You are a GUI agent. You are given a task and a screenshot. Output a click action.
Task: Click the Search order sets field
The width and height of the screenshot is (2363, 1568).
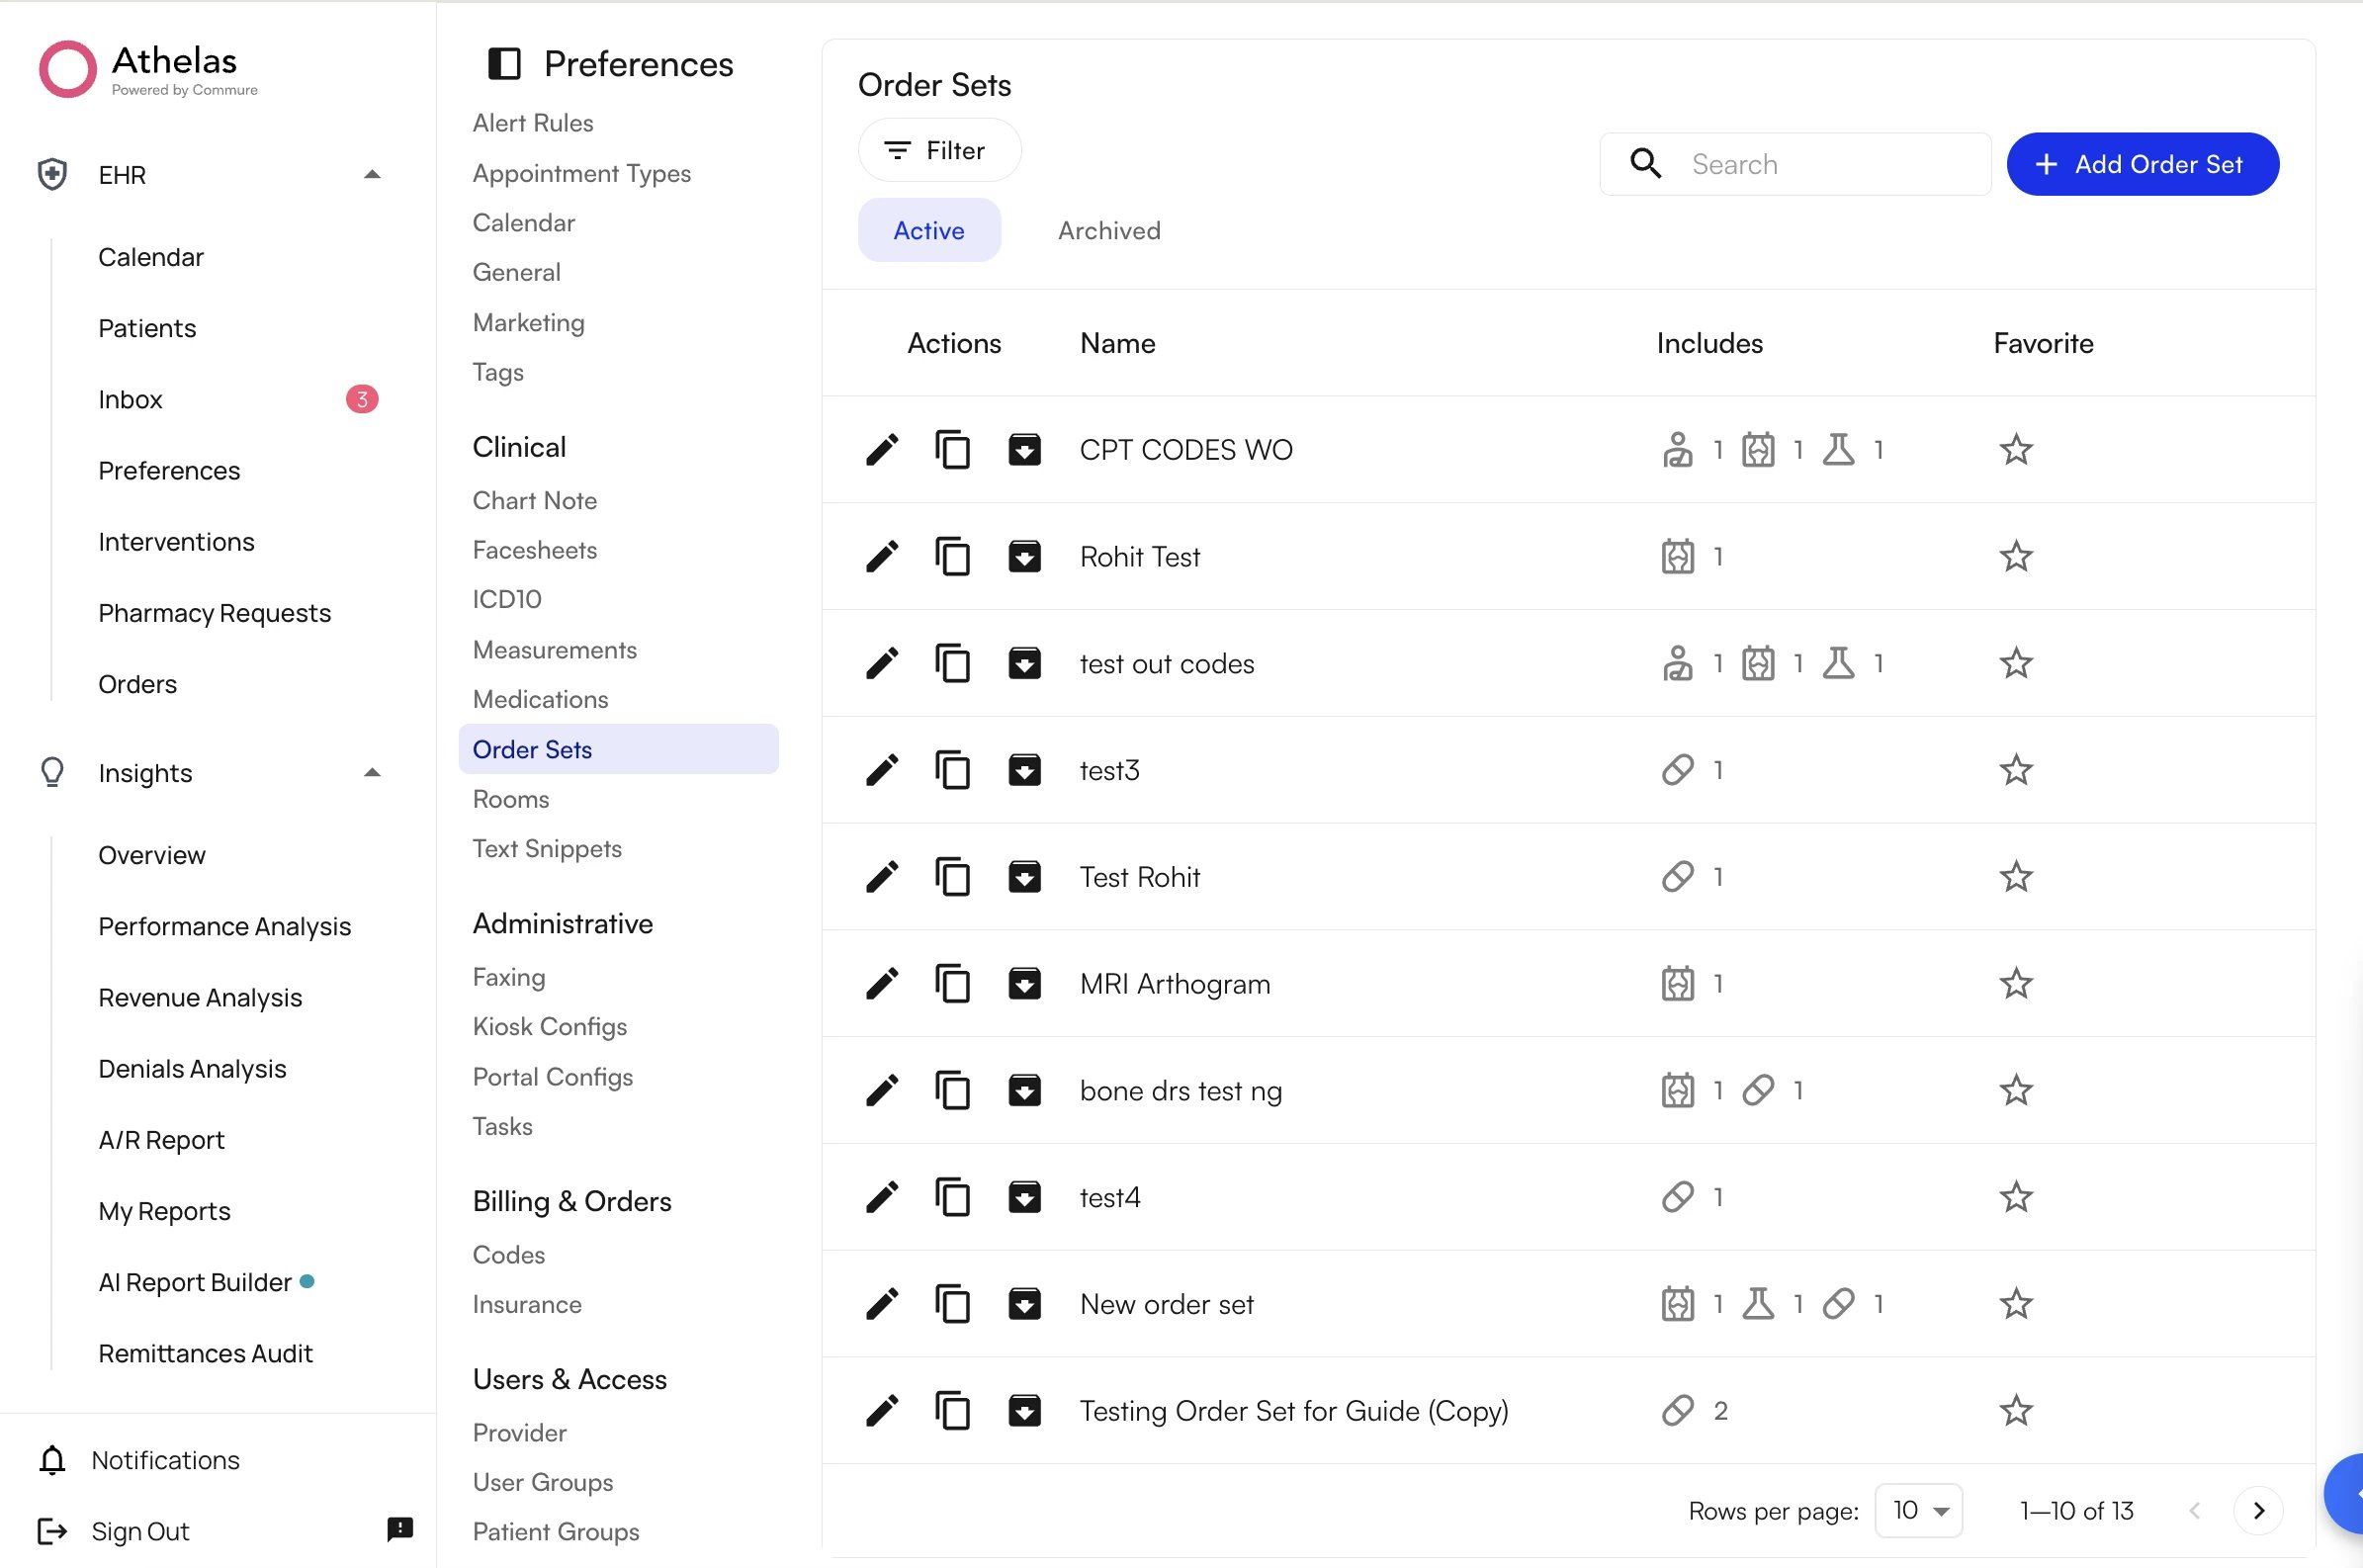[1795, 164]
